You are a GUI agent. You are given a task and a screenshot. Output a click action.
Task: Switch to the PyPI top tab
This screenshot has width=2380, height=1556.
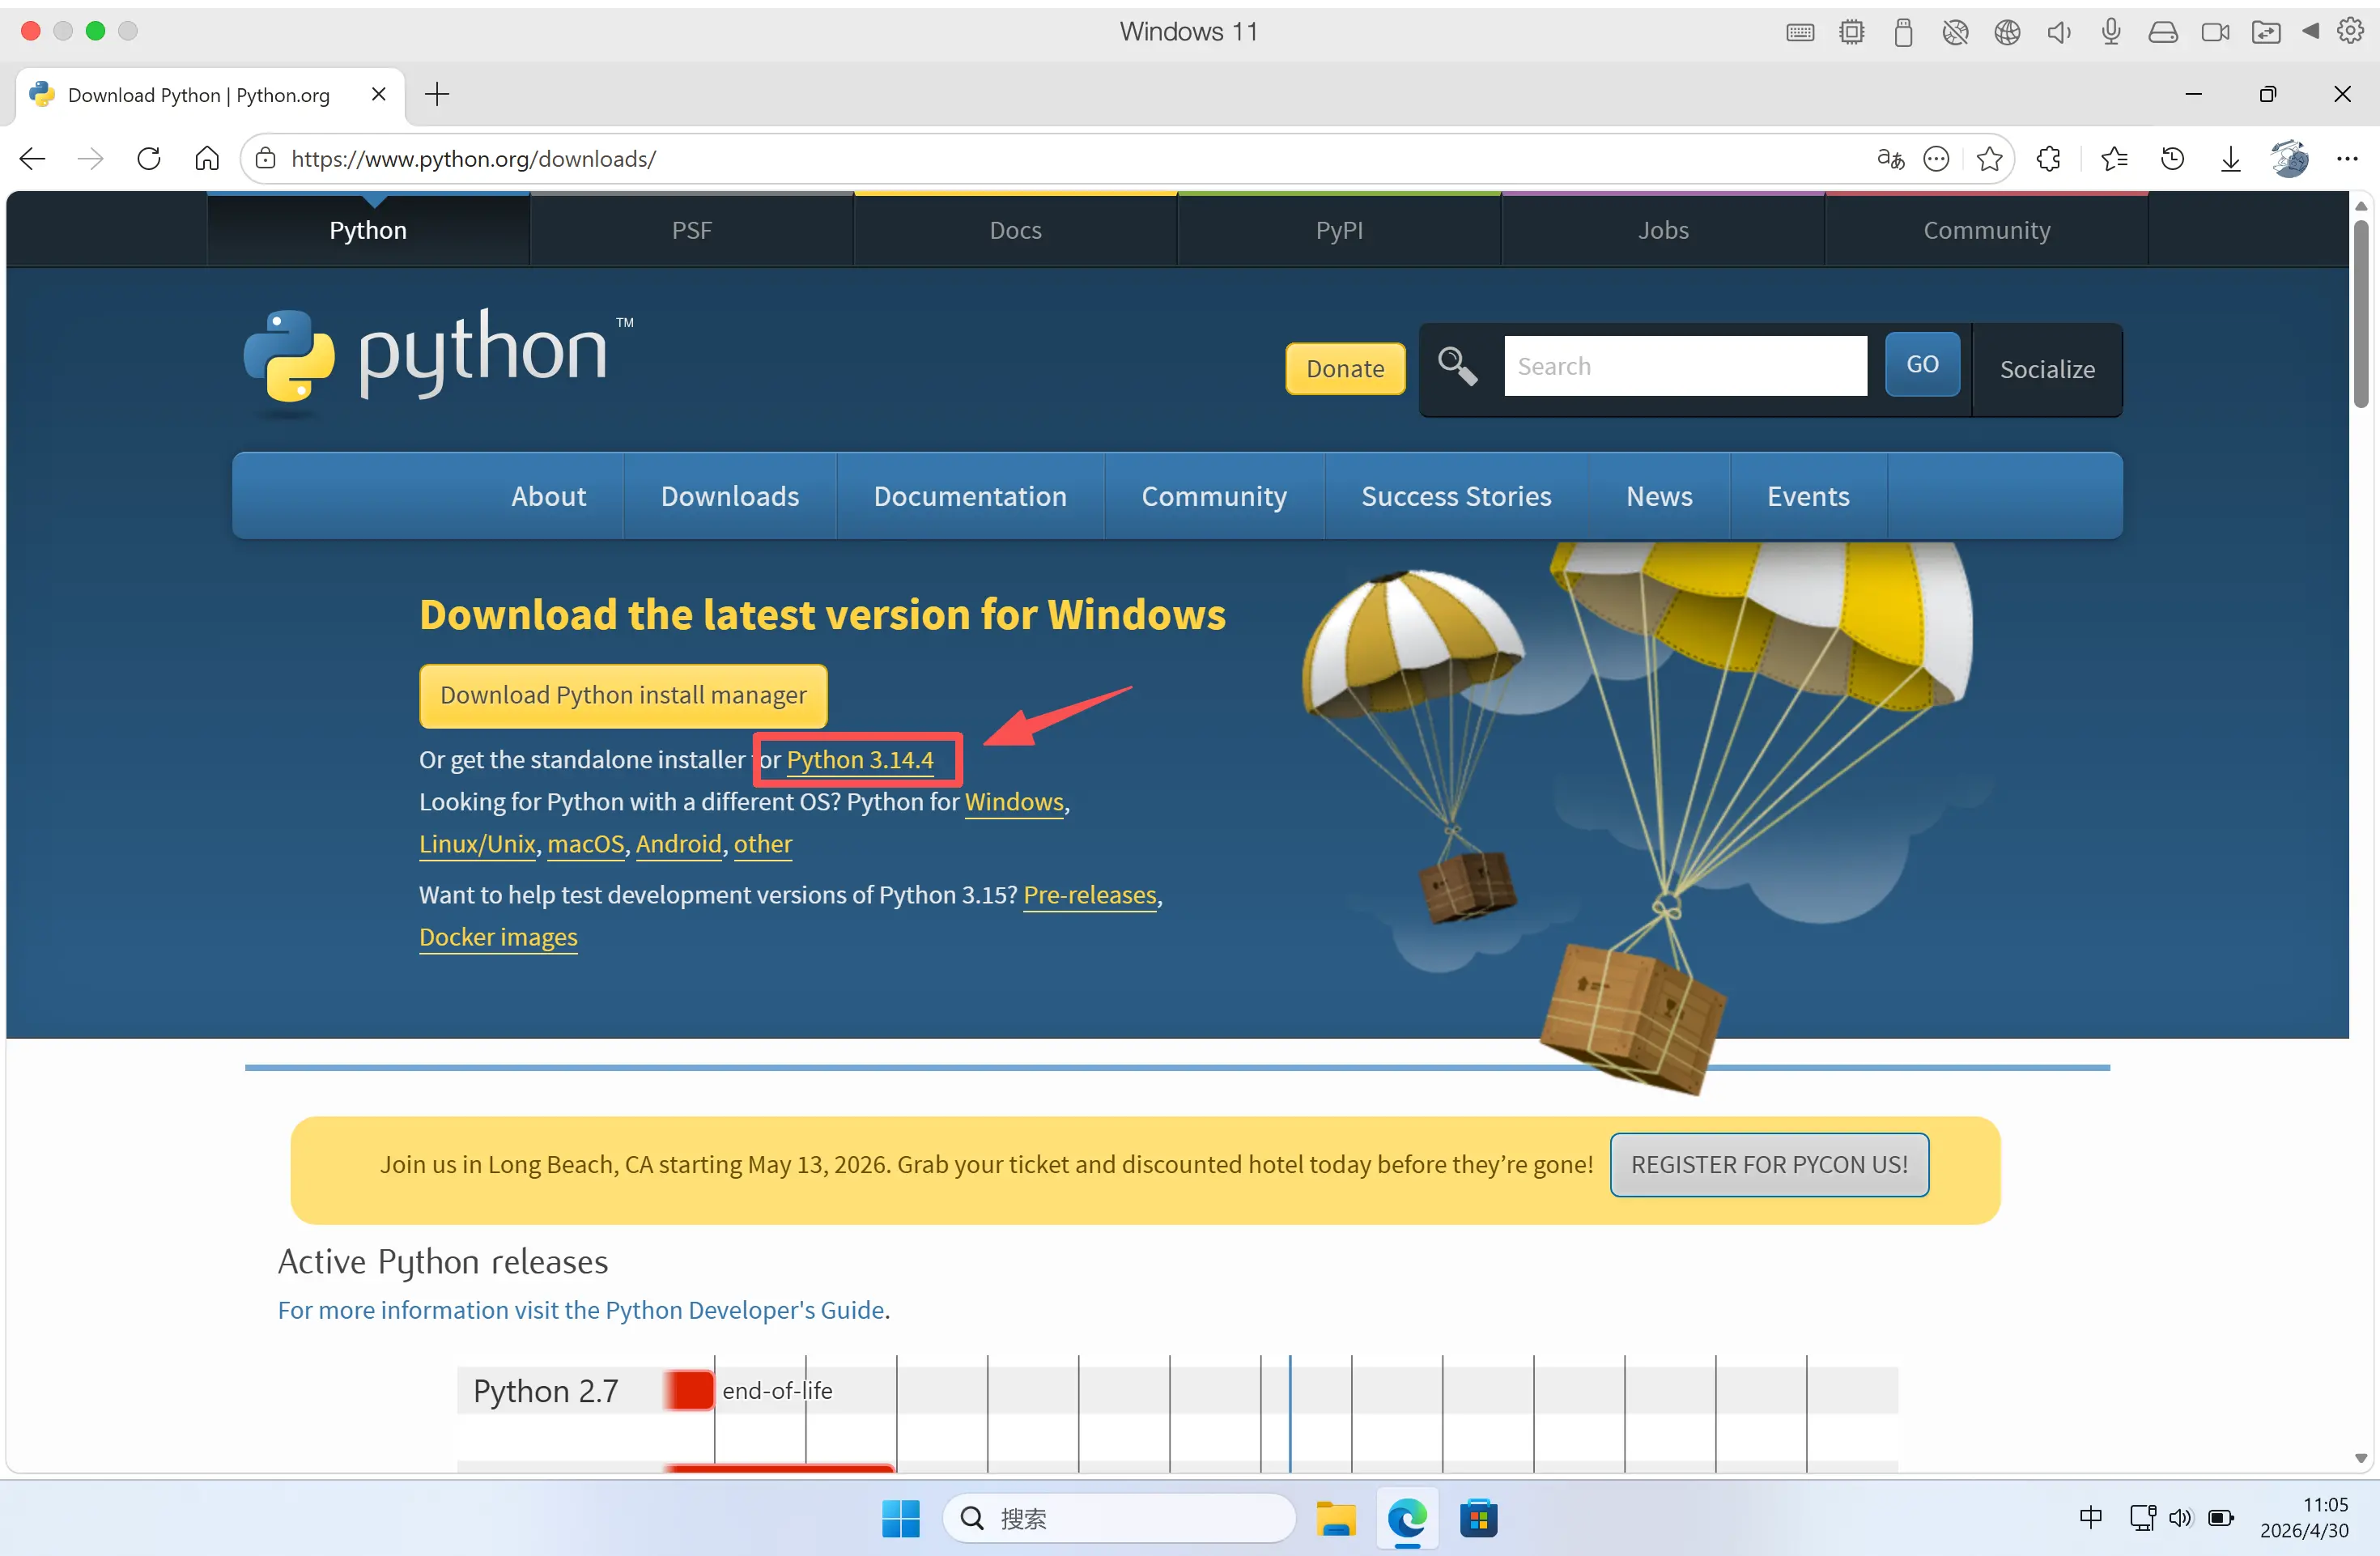(x=1339, y=230)
